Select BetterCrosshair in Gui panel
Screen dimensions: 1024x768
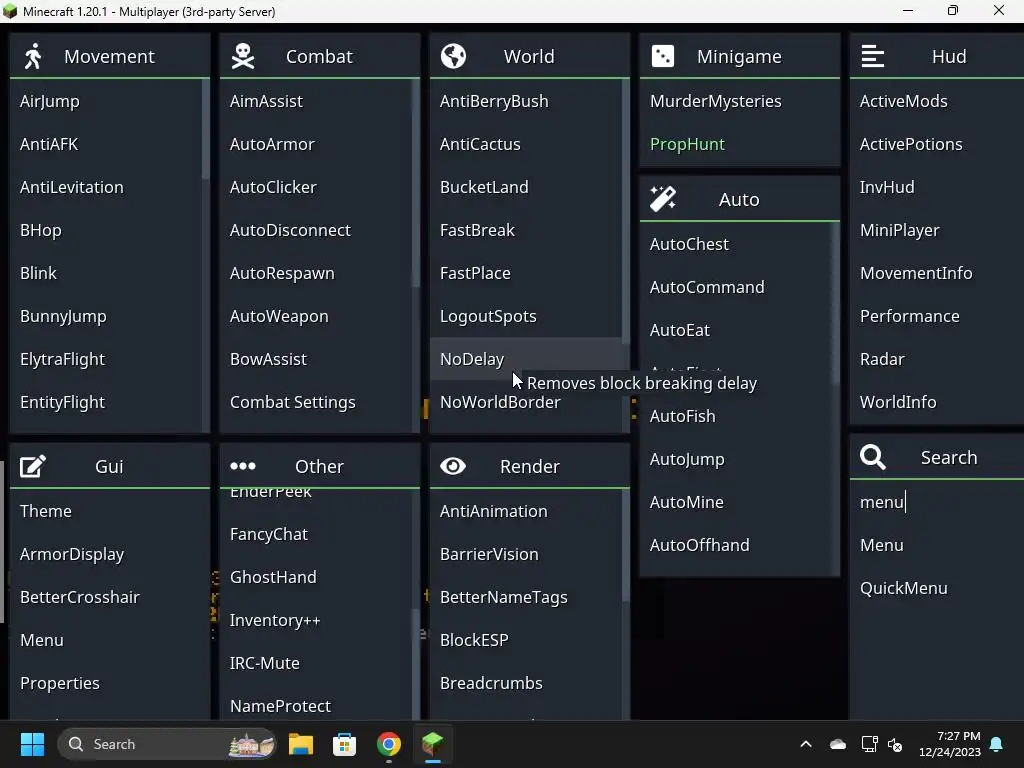[110, 597]
